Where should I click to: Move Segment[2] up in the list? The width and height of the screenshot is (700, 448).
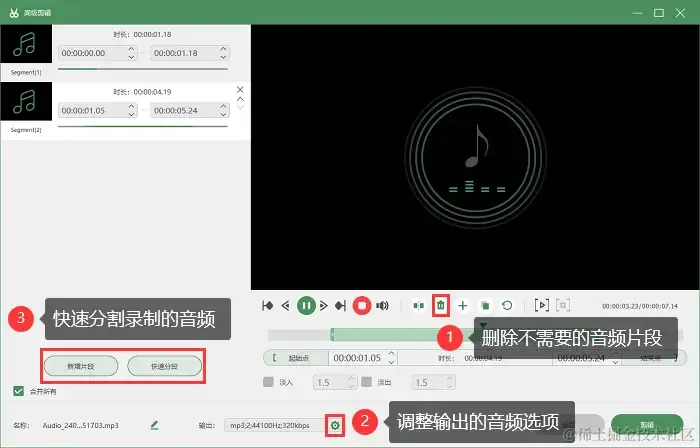[240, 99]
